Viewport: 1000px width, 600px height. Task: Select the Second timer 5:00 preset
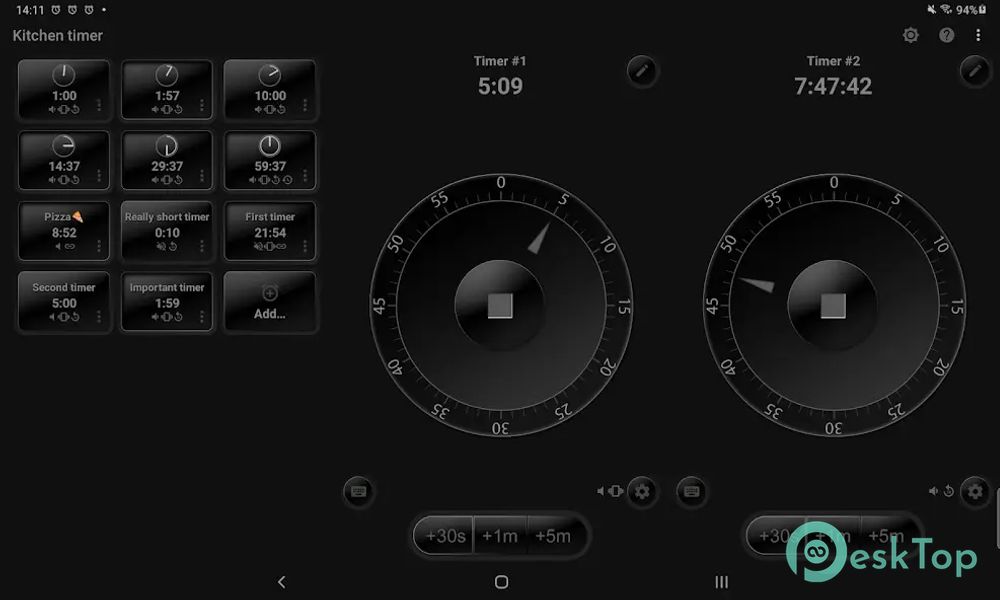(x=64, y=302)
